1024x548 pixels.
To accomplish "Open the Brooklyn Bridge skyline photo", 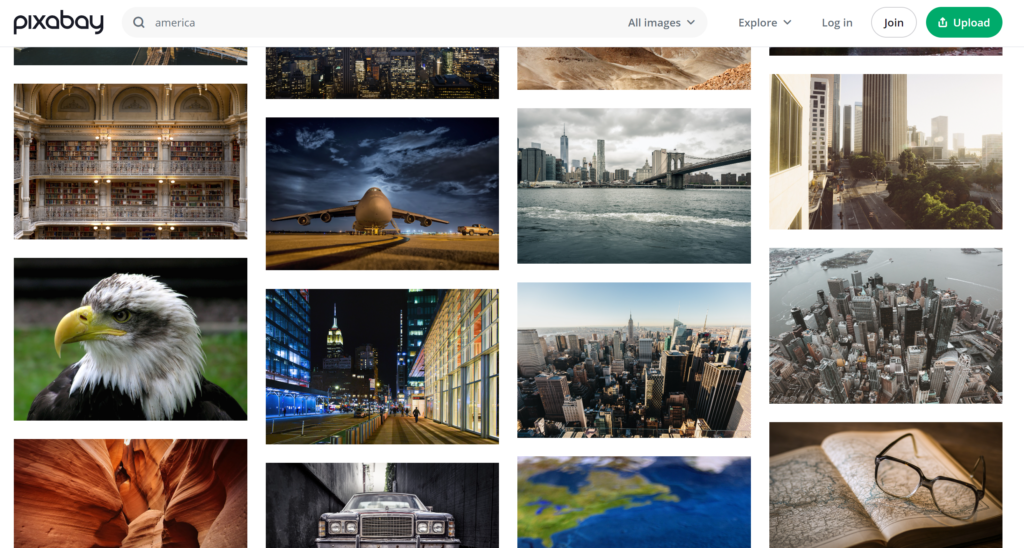I will (634, 186).
